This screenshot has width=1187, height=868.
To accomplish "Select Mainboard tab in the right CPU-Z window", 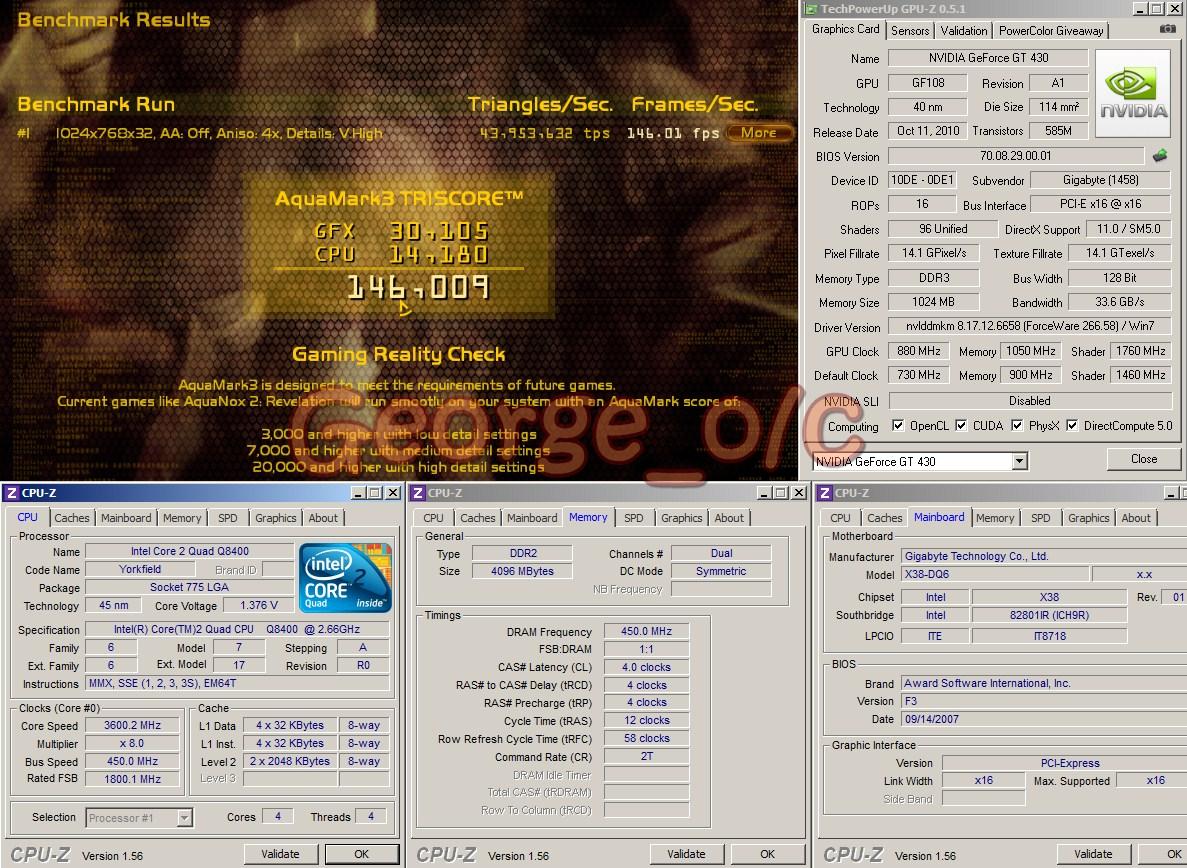I will point(939,517).
